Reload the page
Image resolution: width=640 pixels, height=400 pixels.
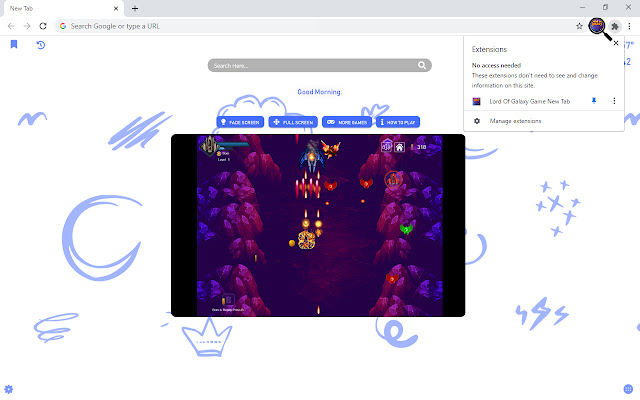click(x=43, y=26)
